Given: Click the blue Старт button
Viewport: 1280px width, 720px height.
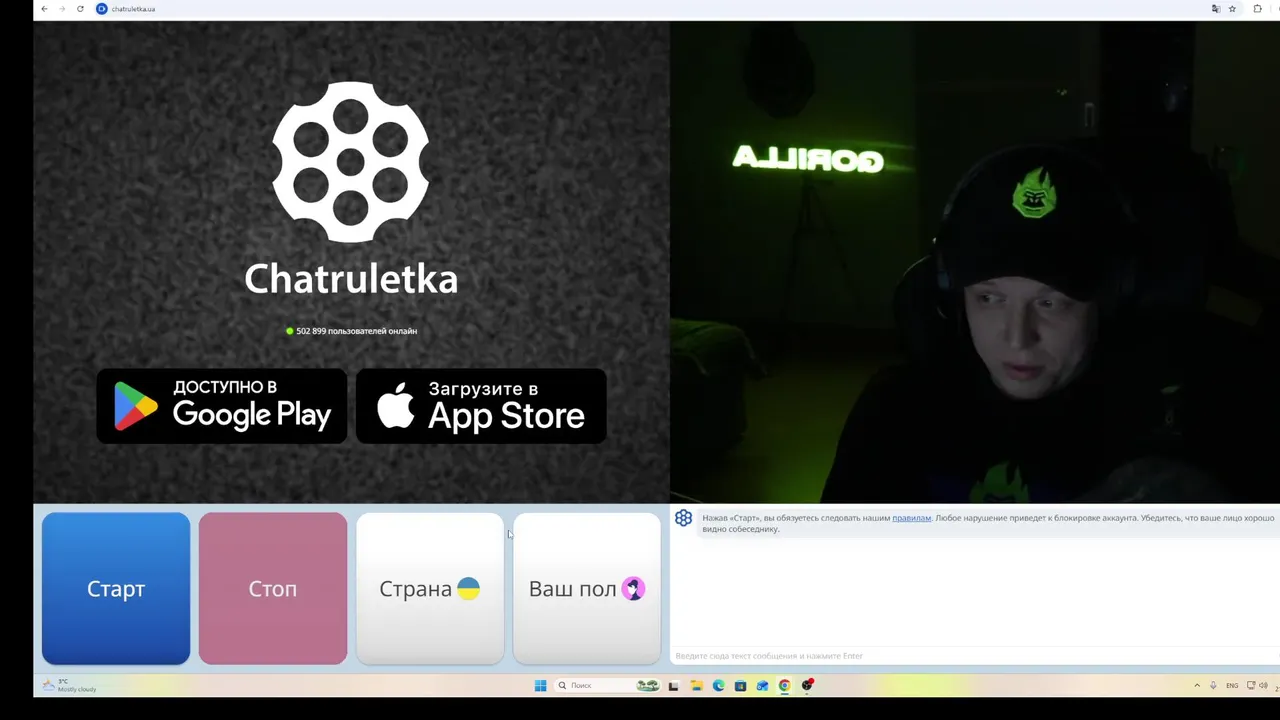Looking at the screenshot, I should click(116, 588).
